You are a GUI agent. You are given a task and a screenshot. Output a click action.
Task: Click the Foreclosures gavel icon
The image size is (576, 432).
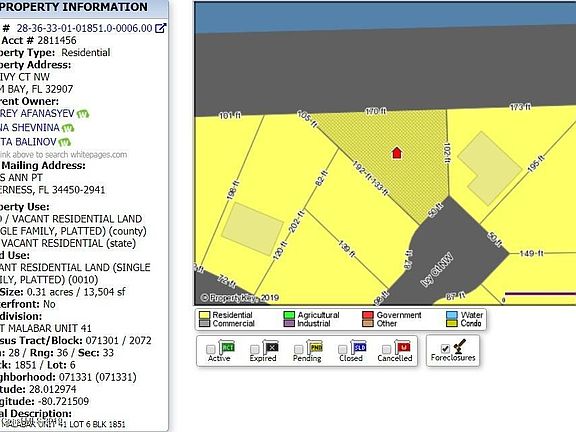[460, 346]
